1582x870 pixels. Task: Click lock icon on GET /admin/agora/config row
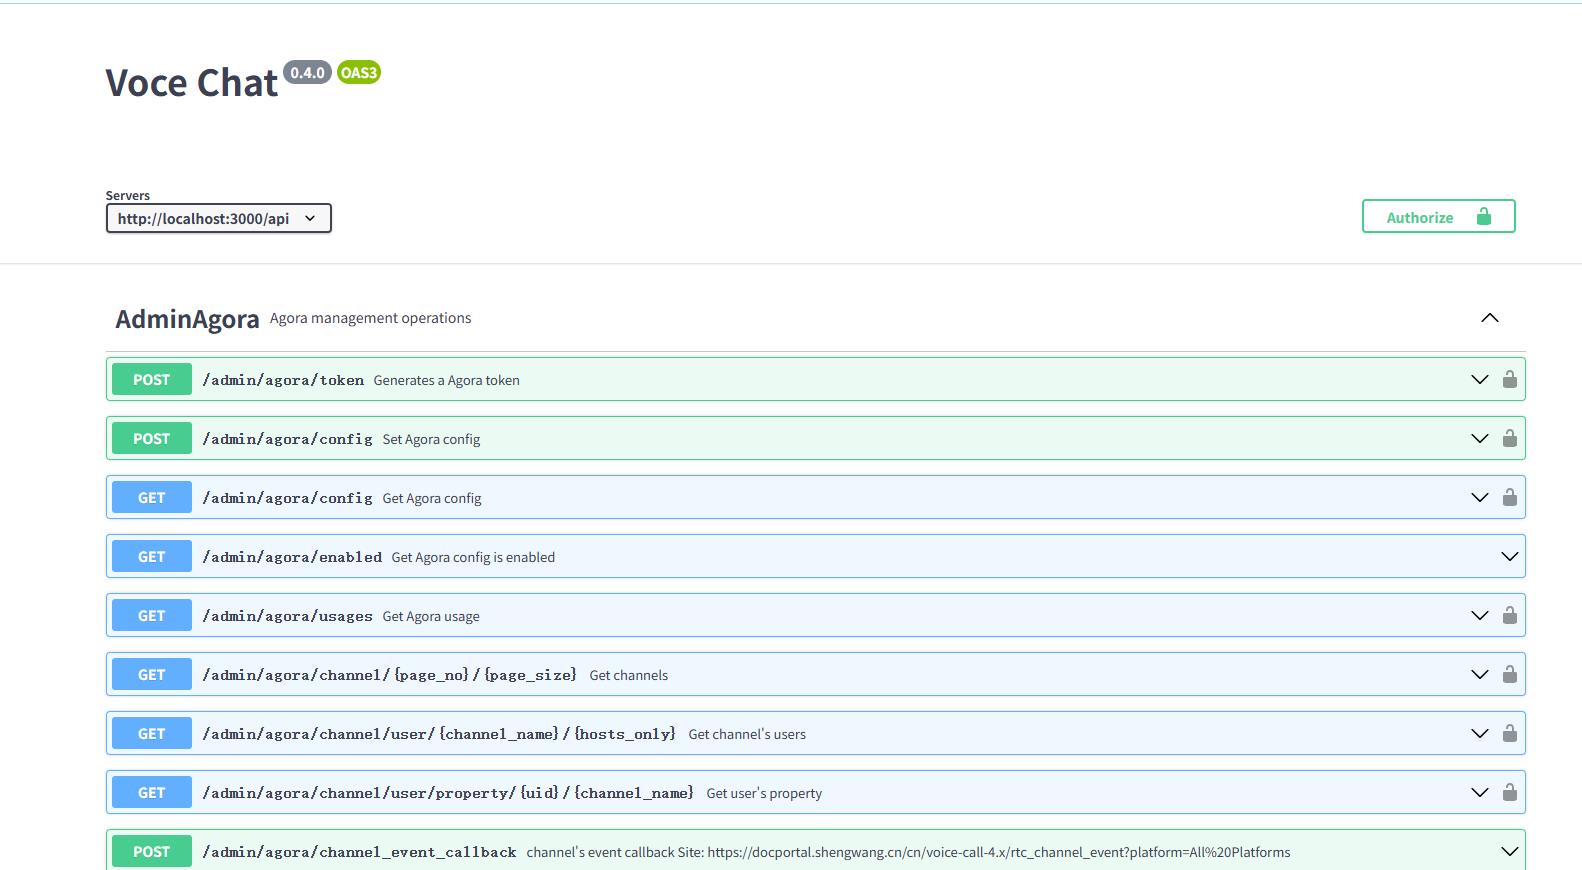pos(1510,497)
